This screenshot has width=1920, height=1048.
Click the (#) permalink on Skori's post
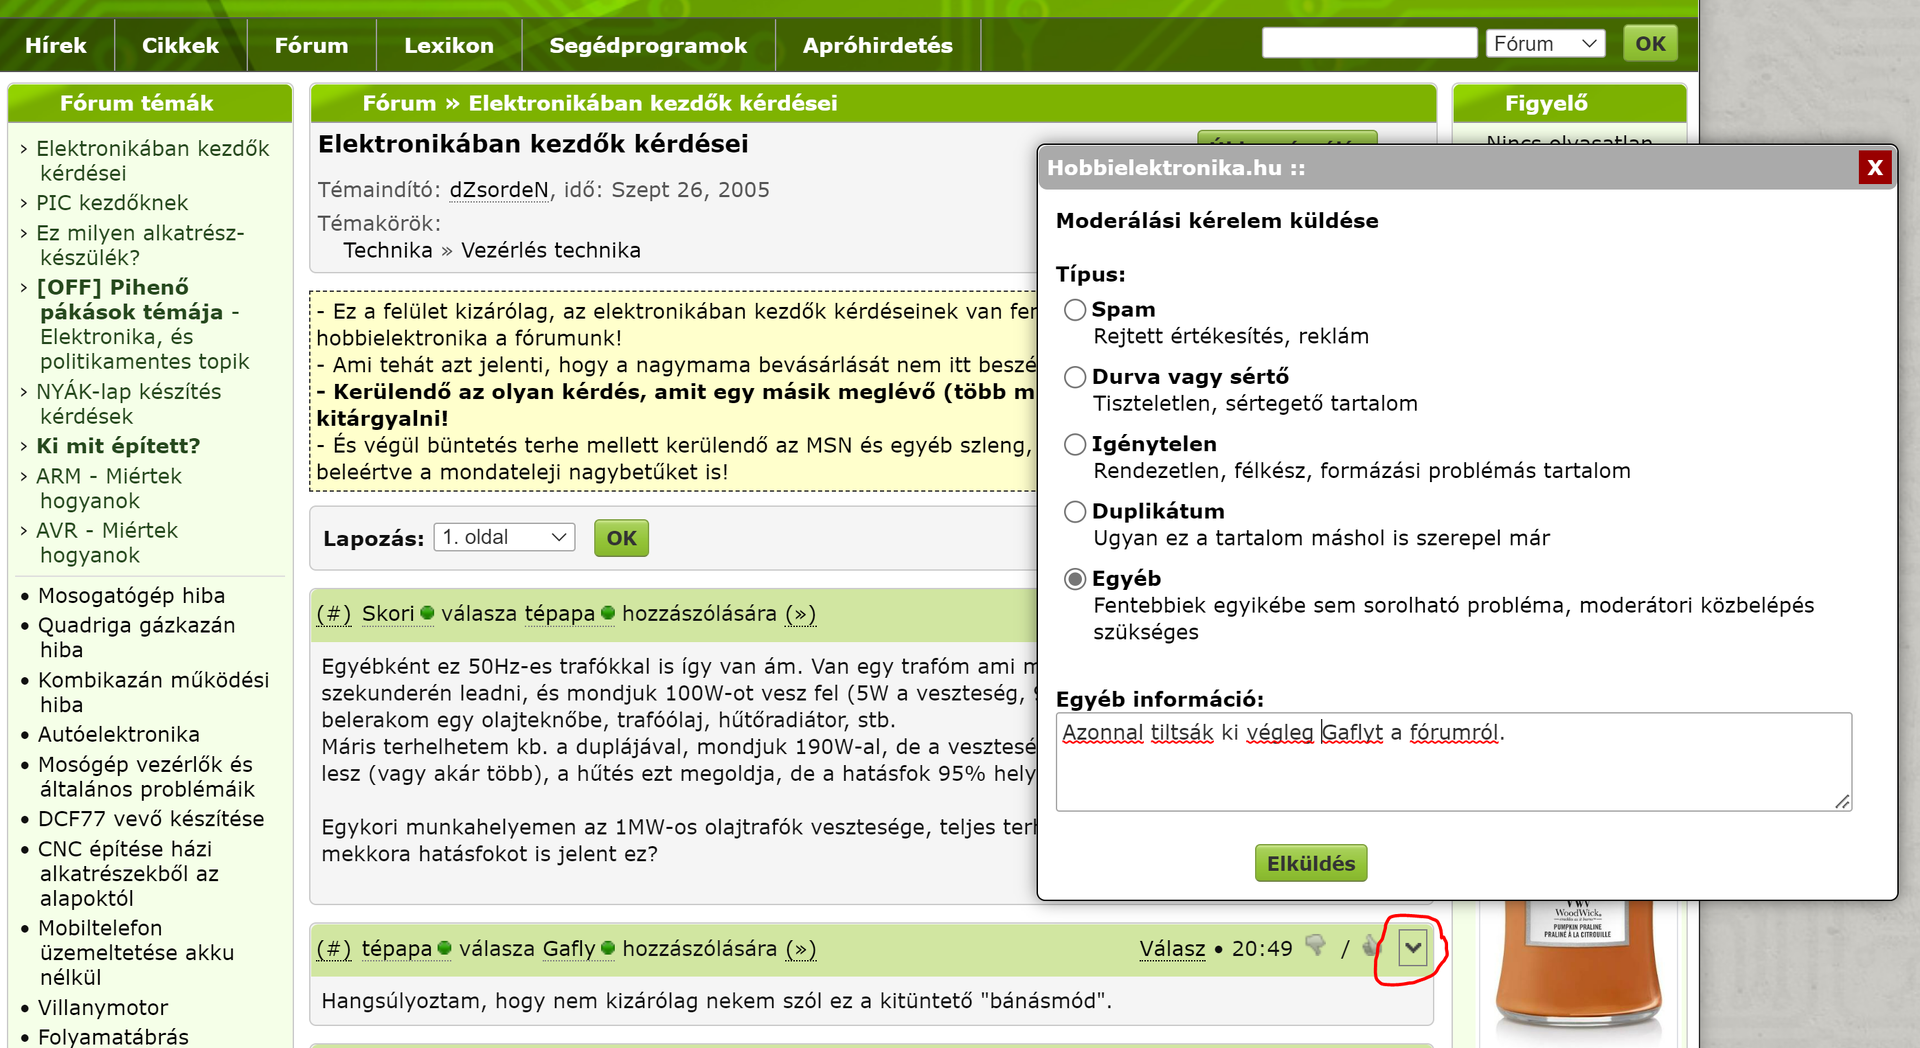click(334, 614)
